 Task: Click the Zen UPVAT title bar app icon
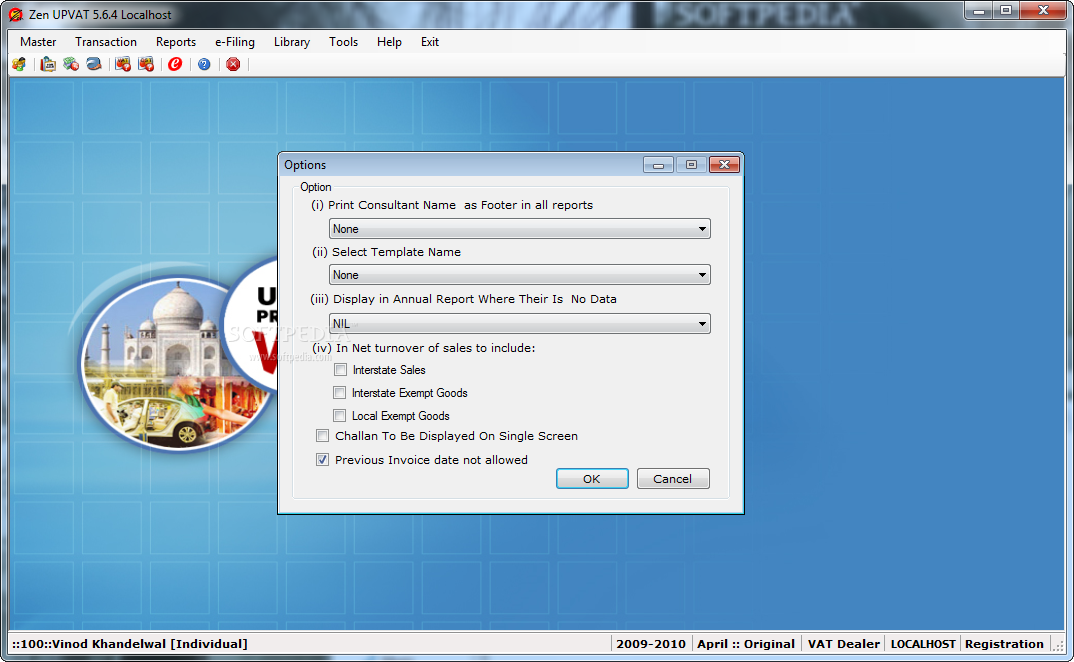click(x=16, y=14)
